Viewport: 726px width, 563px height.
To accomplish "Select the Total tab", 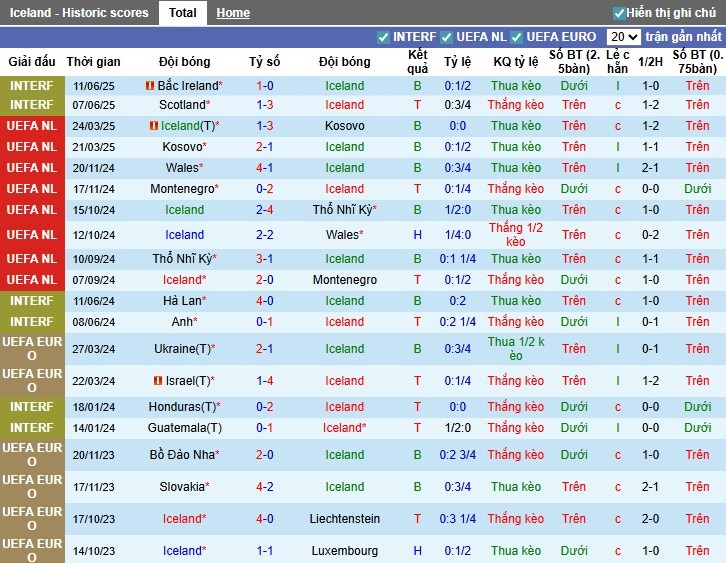I will tap(182, 13).
